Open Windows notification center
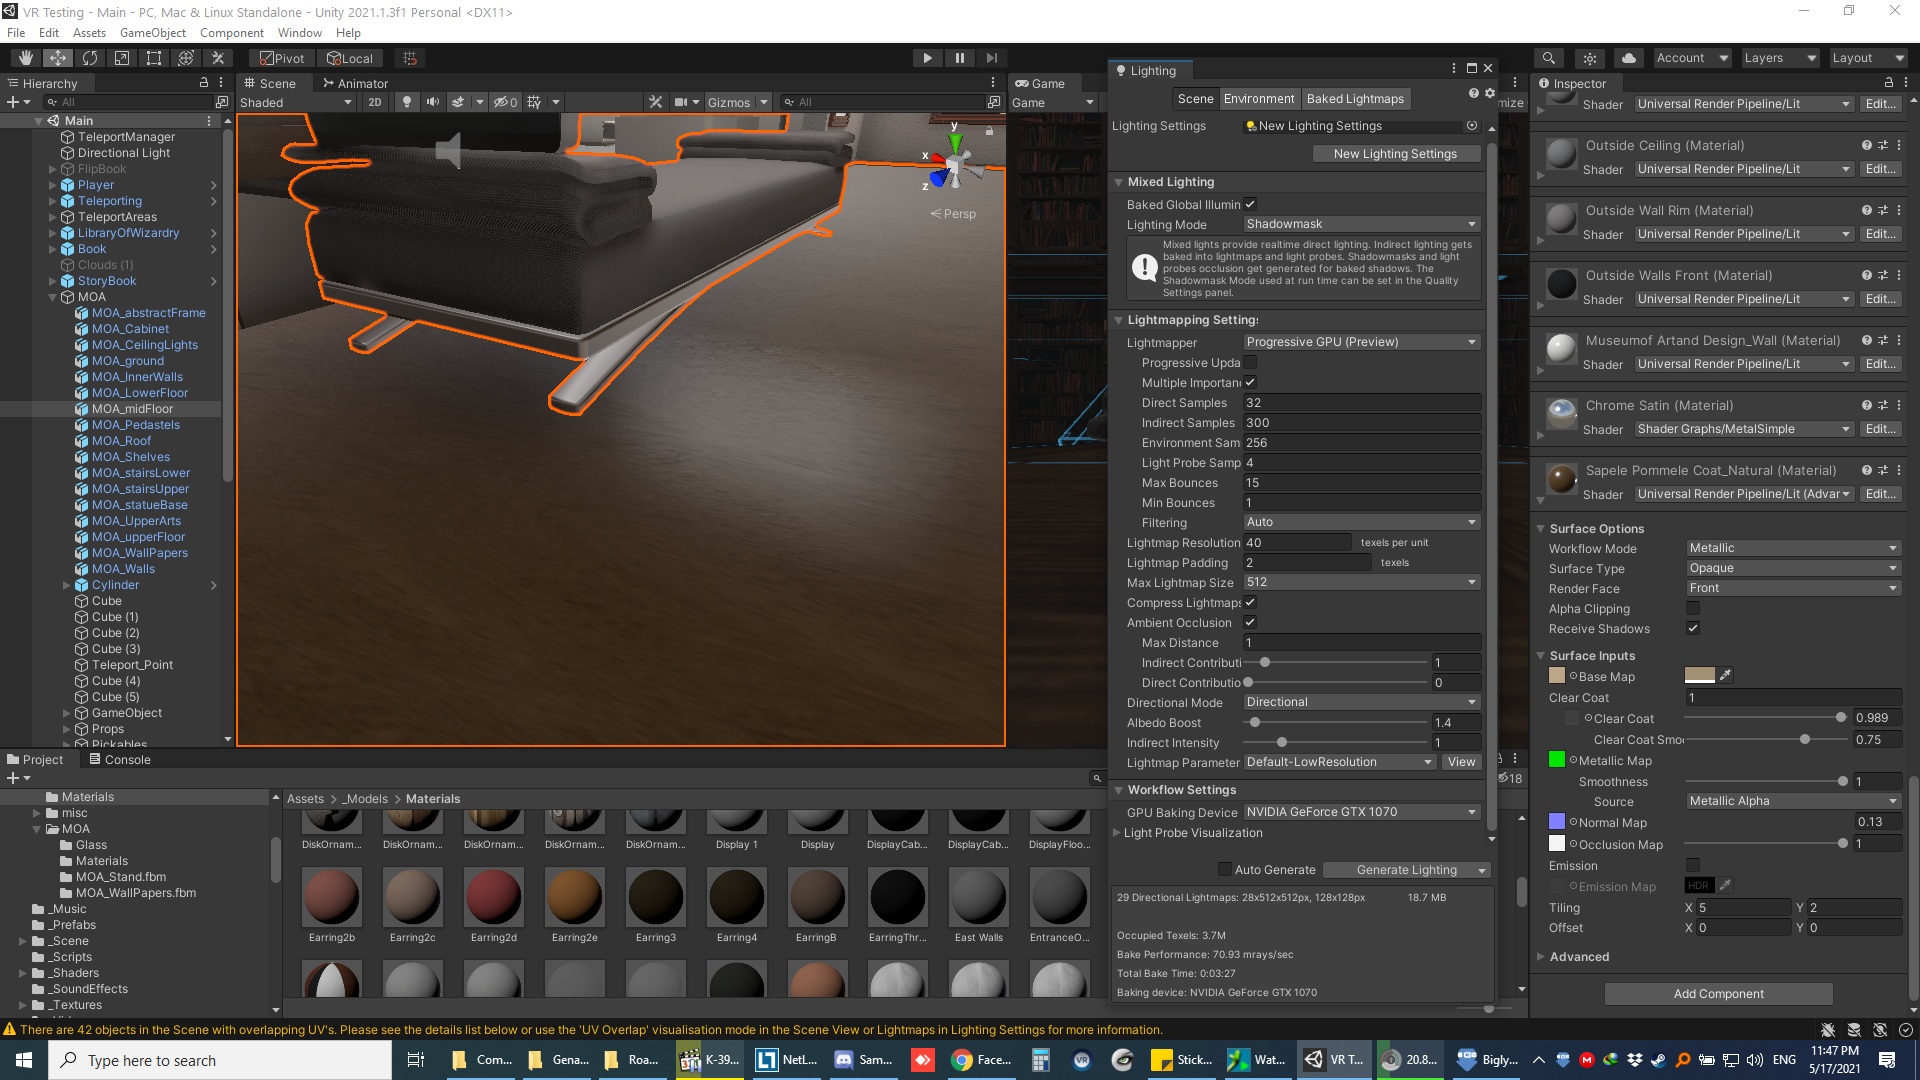The height and width of the screenshot is (1080, 1920). click(x=1887, y=1060)
